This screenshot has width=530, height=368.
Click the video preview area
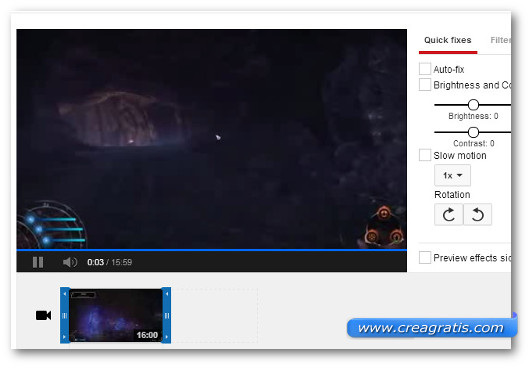(212, 139)
